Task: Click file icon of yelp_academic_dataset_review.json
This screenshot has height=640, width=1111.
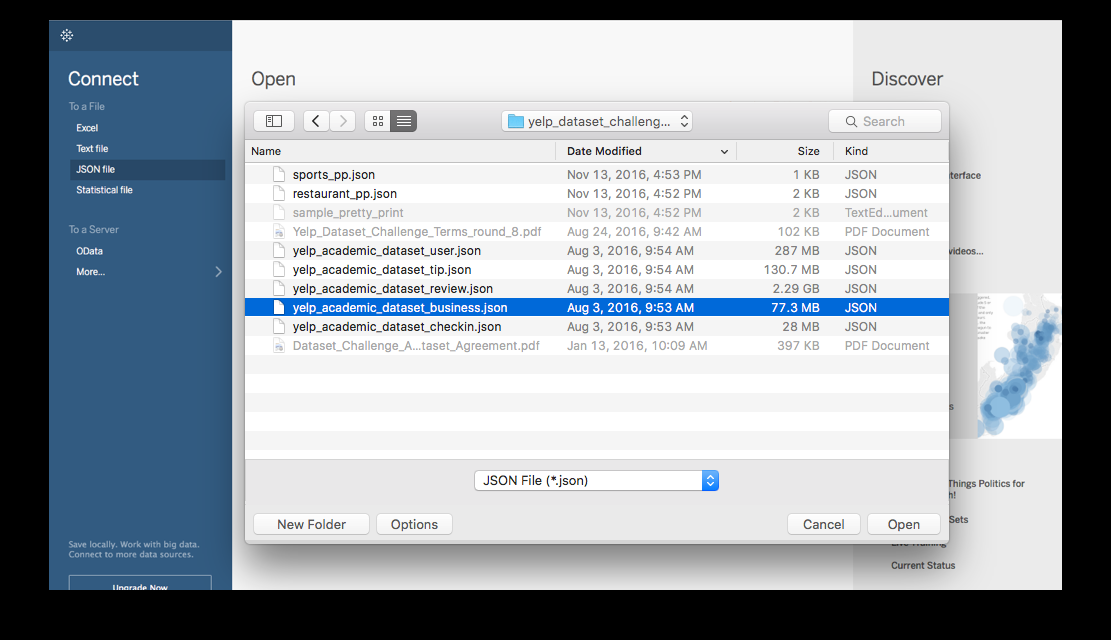Action: [279, 288]
